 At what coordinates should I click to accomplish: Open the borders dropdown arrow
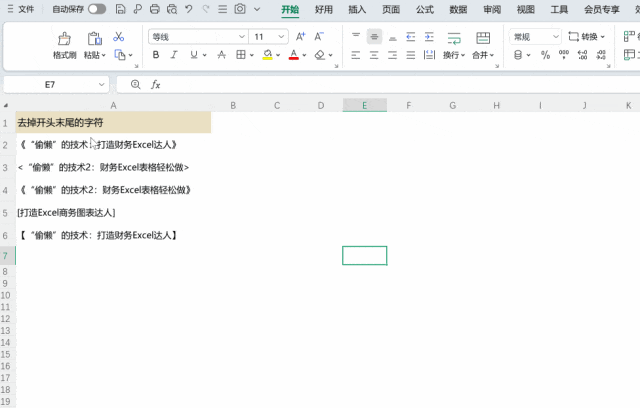click(252, 55)
